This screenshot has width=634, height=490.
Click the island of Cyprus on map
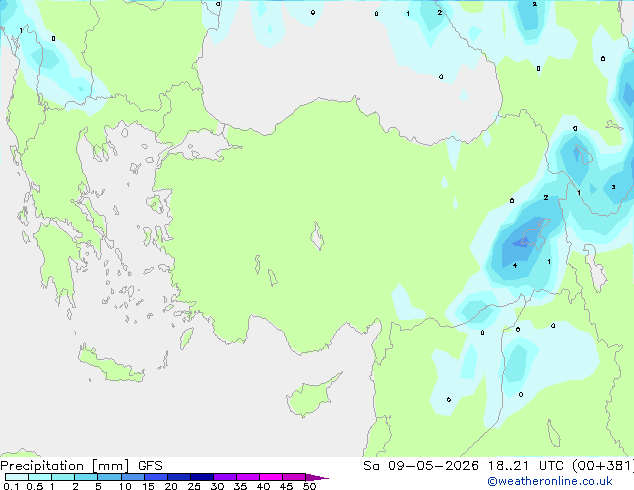tap(311, 397)
